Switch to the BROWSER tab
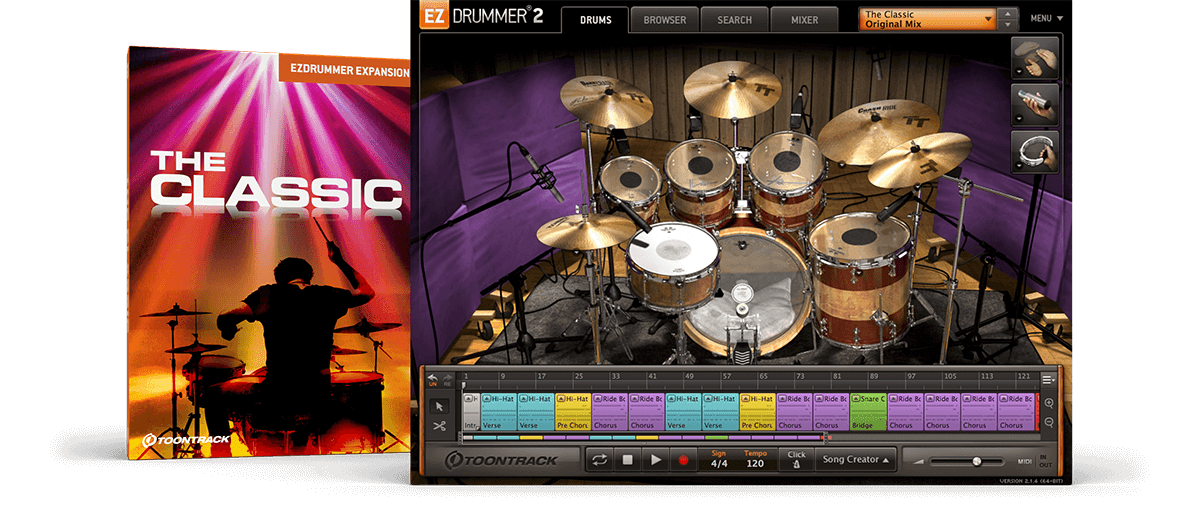Viewport: 1200px width, 517px height. 665,20
